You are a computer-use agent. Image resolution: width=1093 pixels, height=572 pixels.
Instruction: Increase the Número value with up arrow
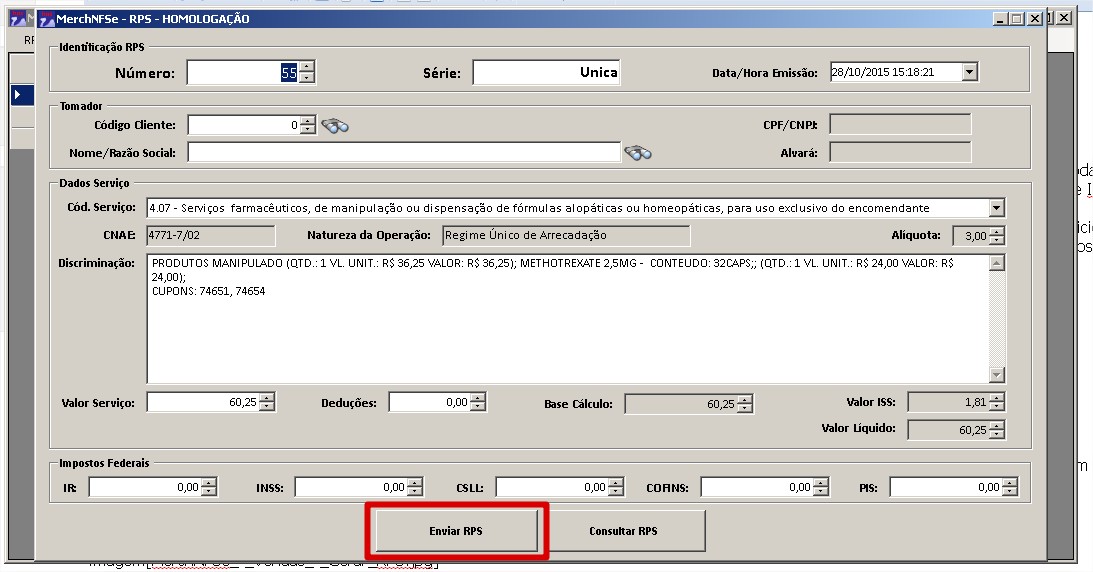[307, 67]
